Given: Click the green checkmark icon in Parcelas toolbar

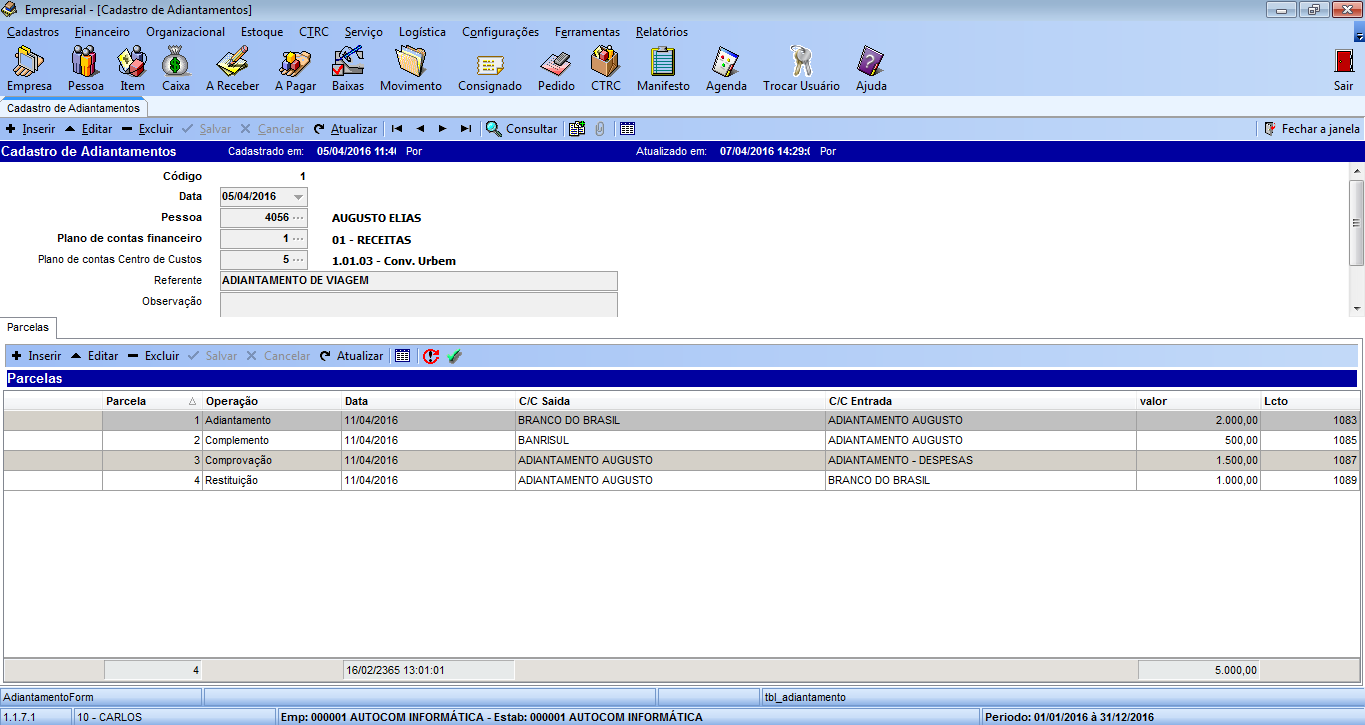Looking at the screenshot, I should [455, 356].
